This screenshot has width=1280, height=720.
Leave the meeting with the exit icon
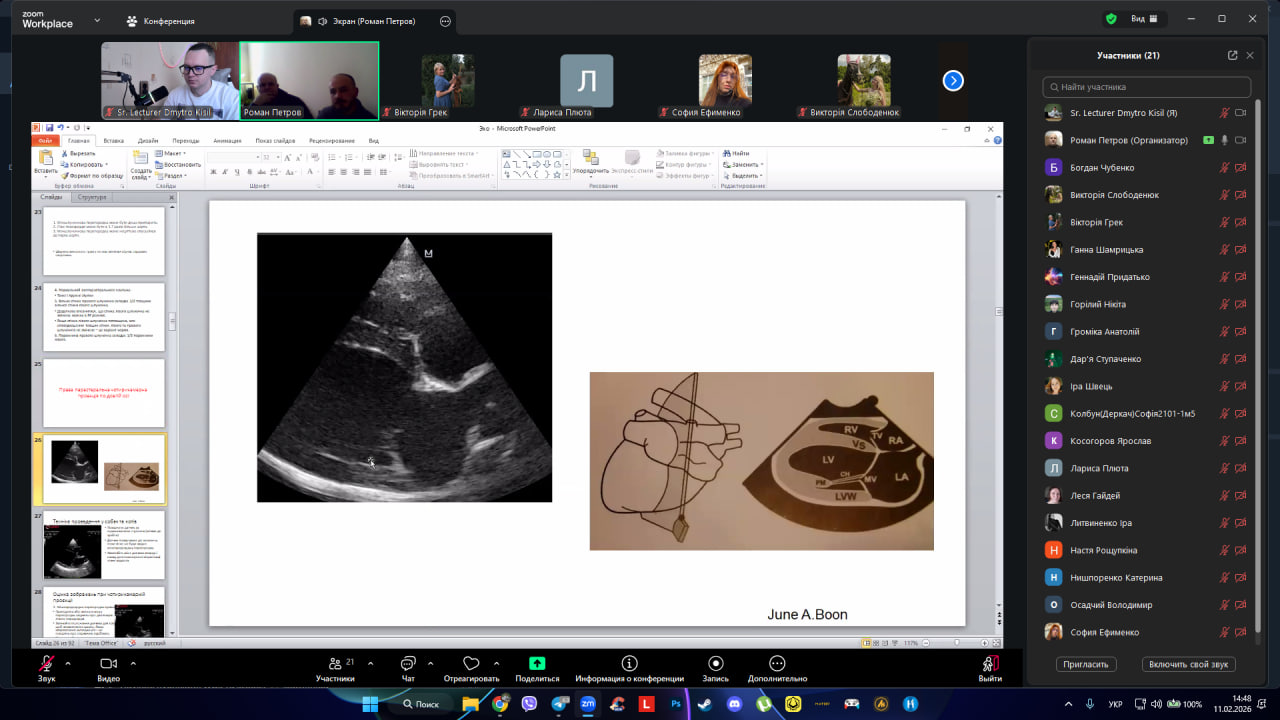pyautogui.click(x=989, y=668)
